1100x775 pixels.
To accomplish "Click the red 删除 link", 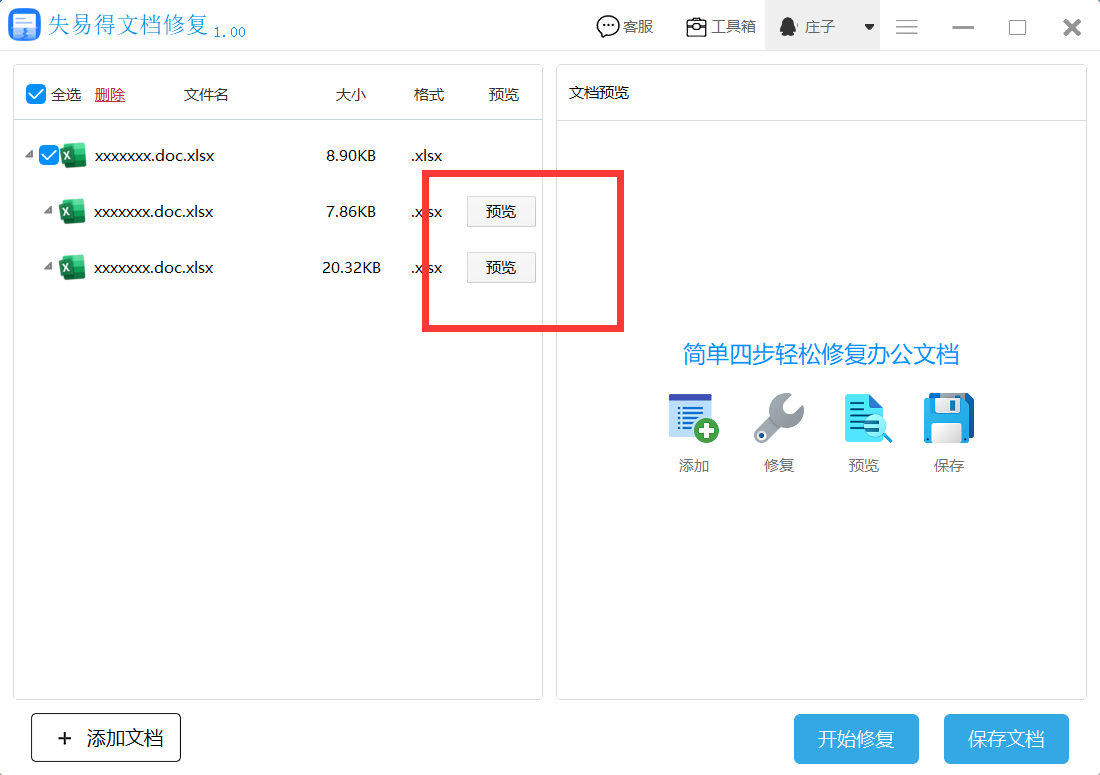I will [x=109, y=95].
